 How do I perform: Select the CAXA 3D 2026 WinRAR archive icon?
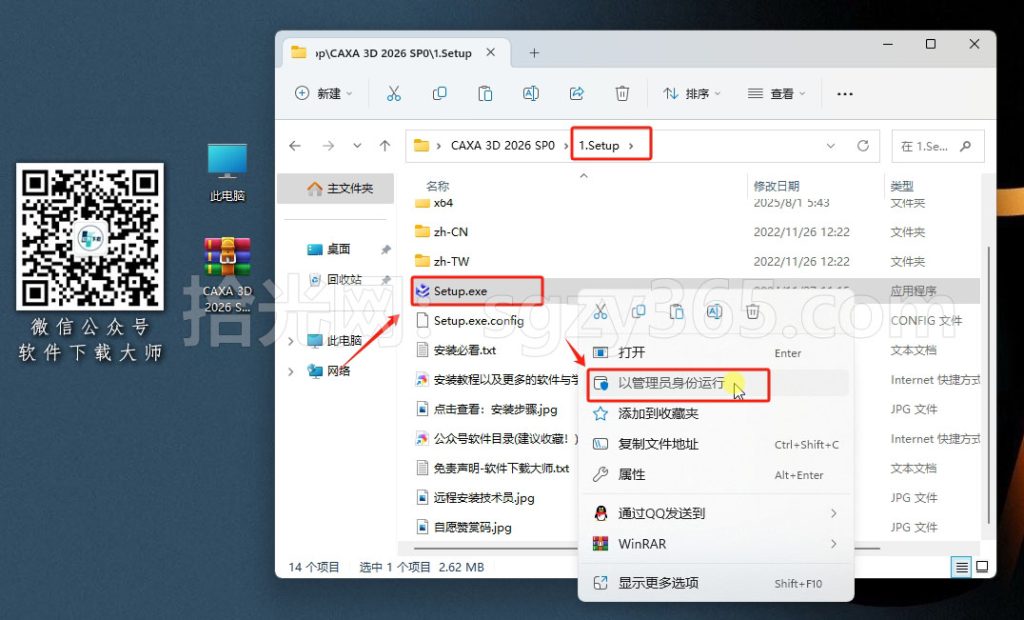click(227, 275)
